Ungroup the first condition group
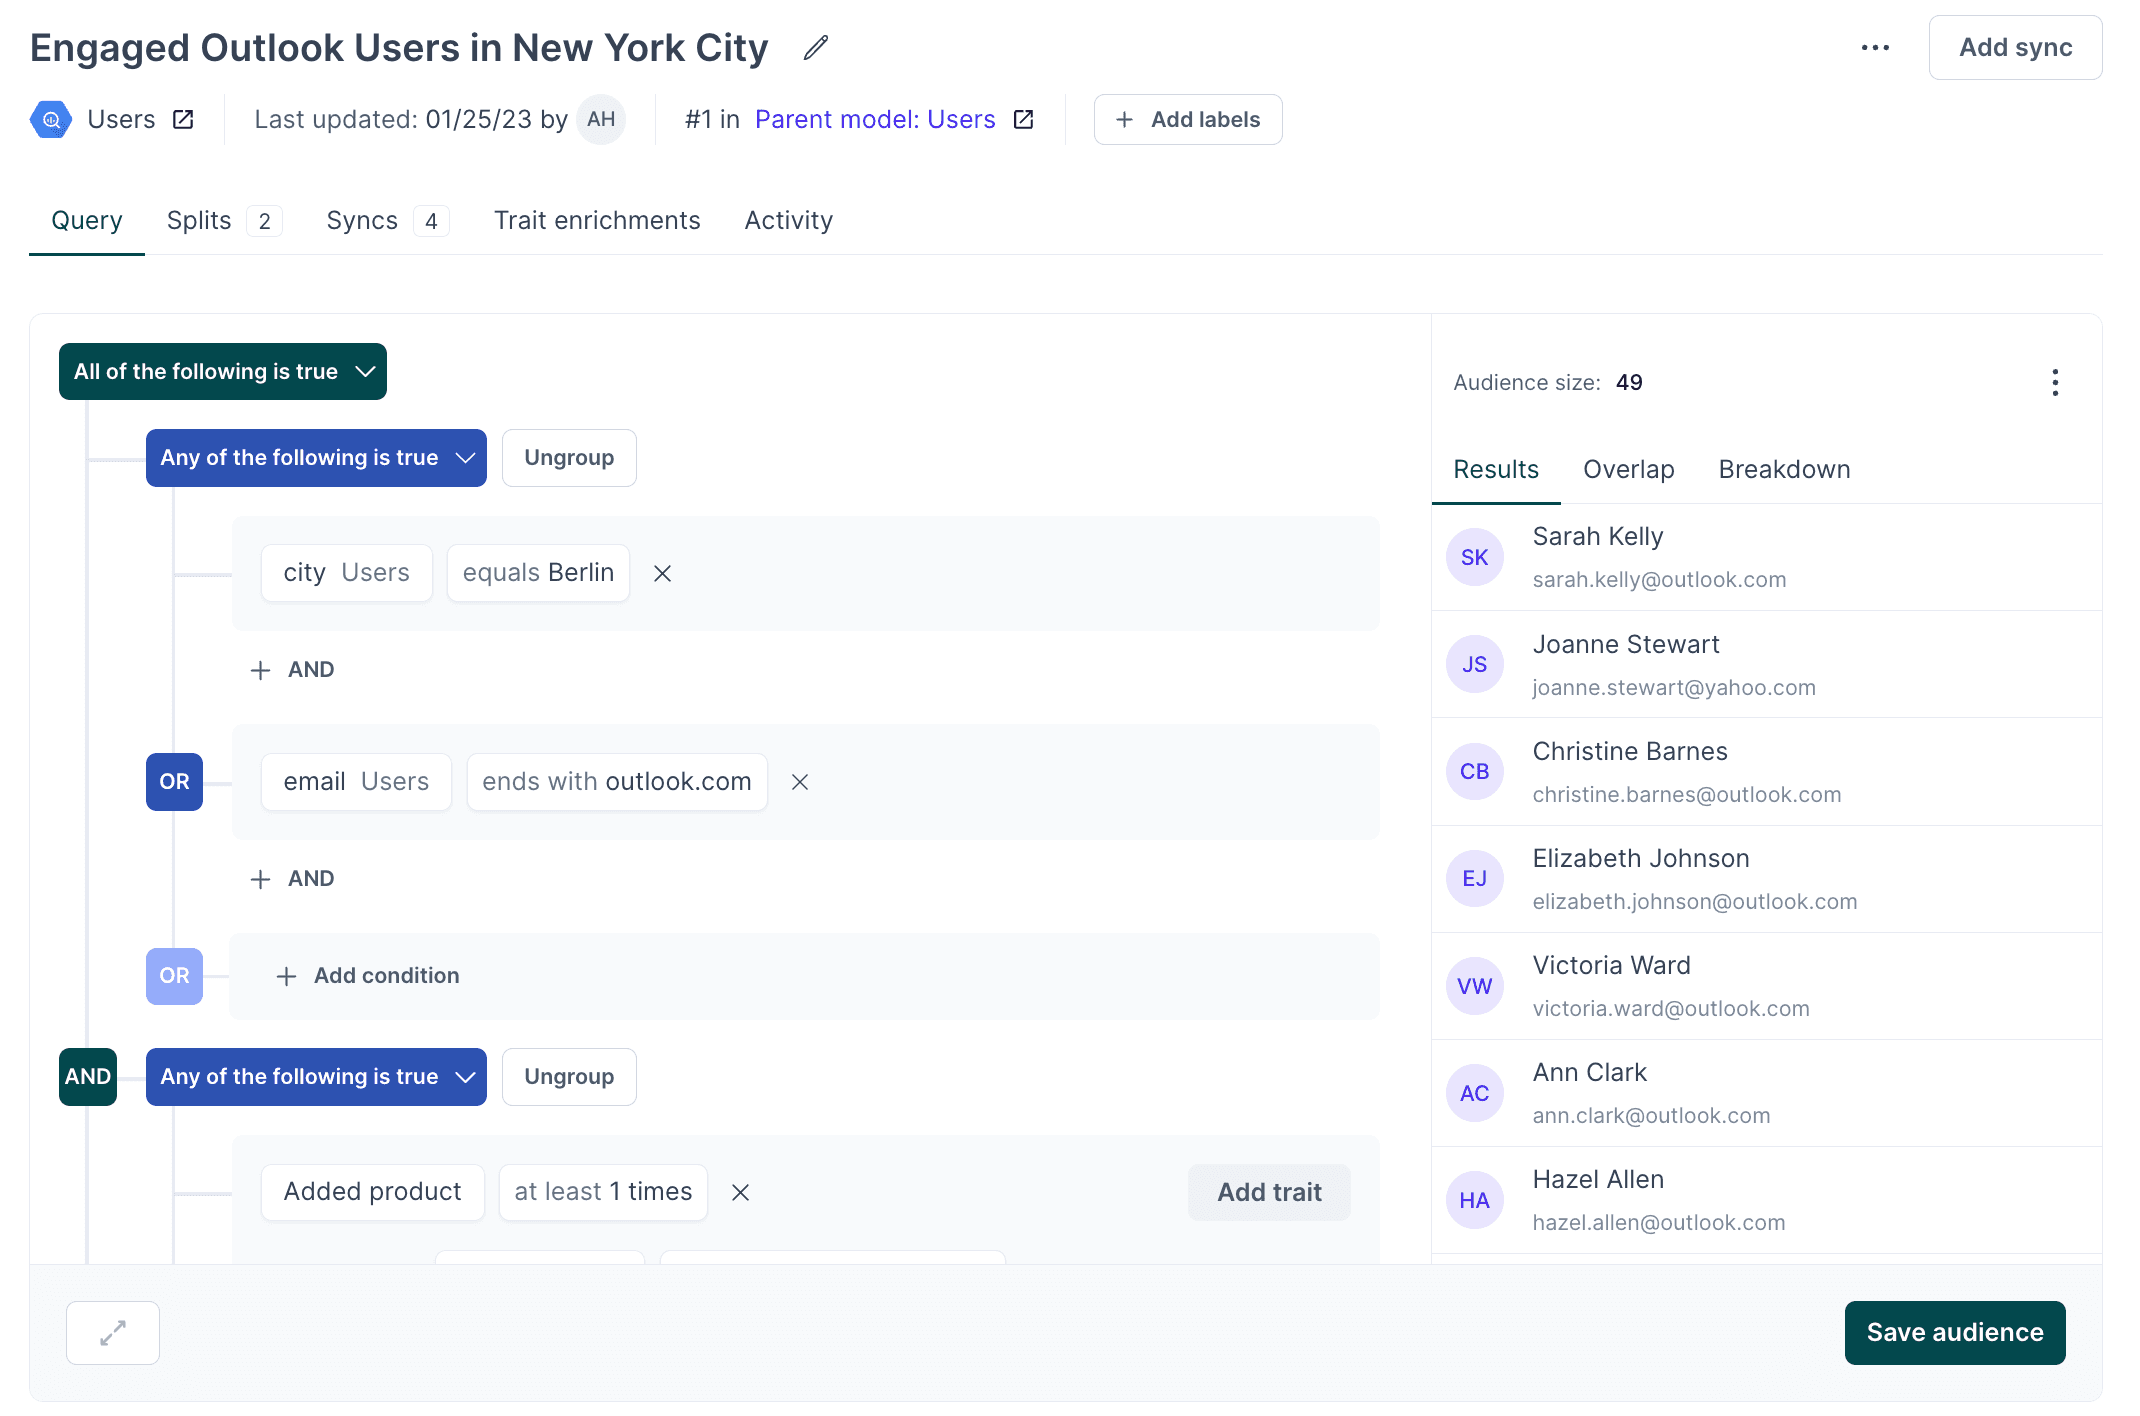The width and height of the screenshot is (2140, 1416). point(568,457)
